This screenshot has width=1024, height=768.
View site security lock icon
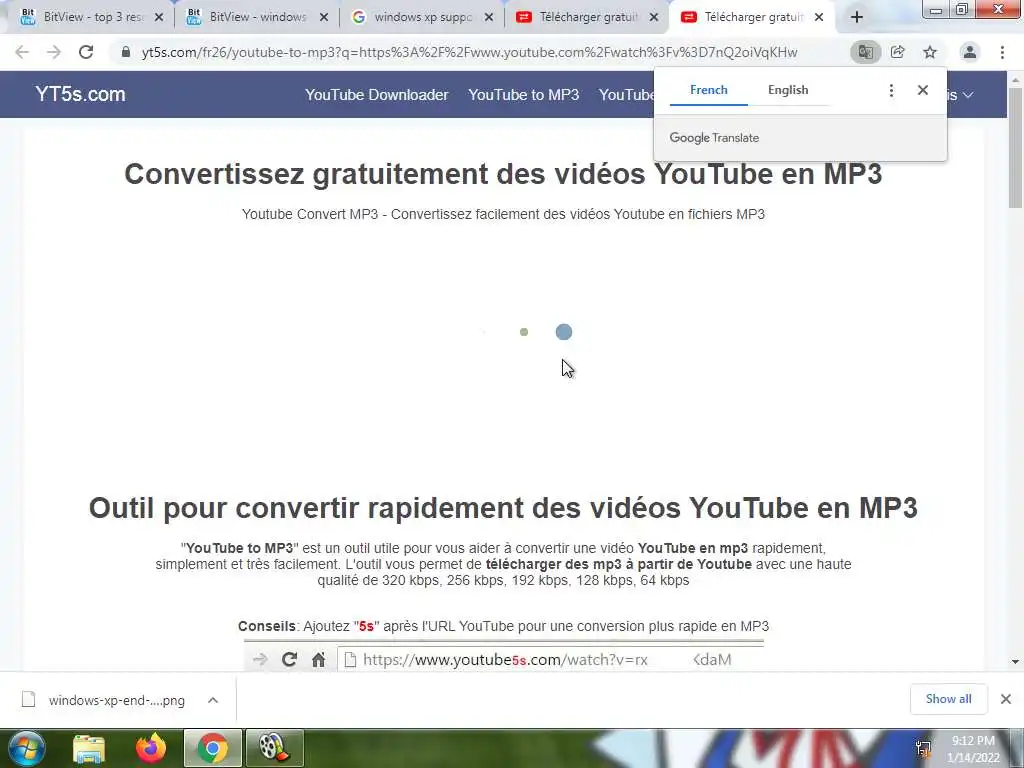pos(126,52)
